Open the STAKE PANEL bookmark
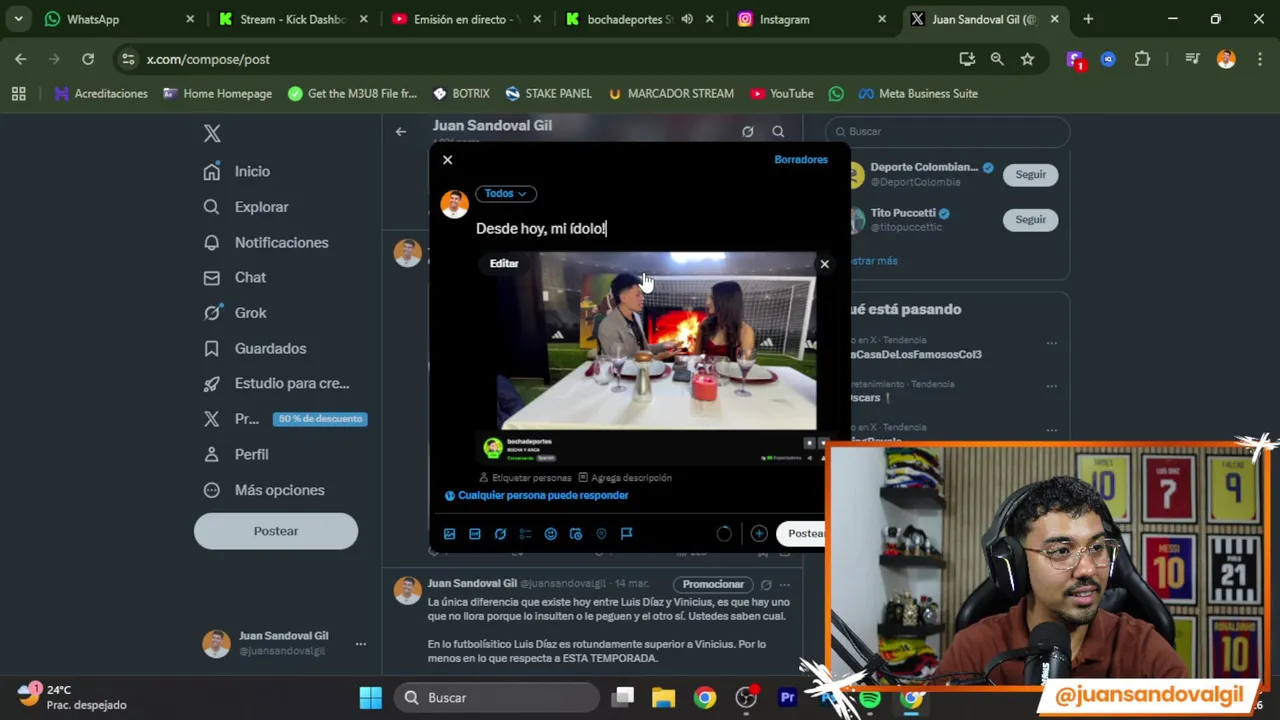1280x720 pixels. (549, 94)
